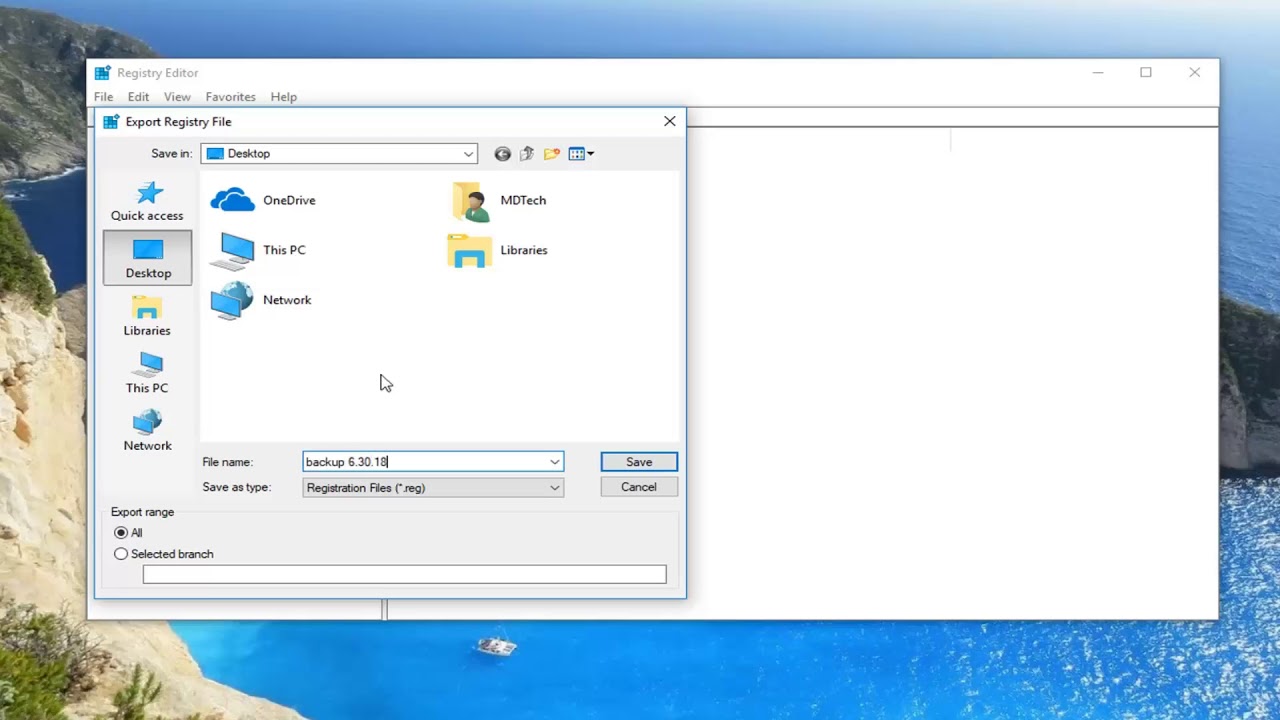1280x720 pixels.
Task: Expand the File name history dropdown
Action: tap(554, 461)
